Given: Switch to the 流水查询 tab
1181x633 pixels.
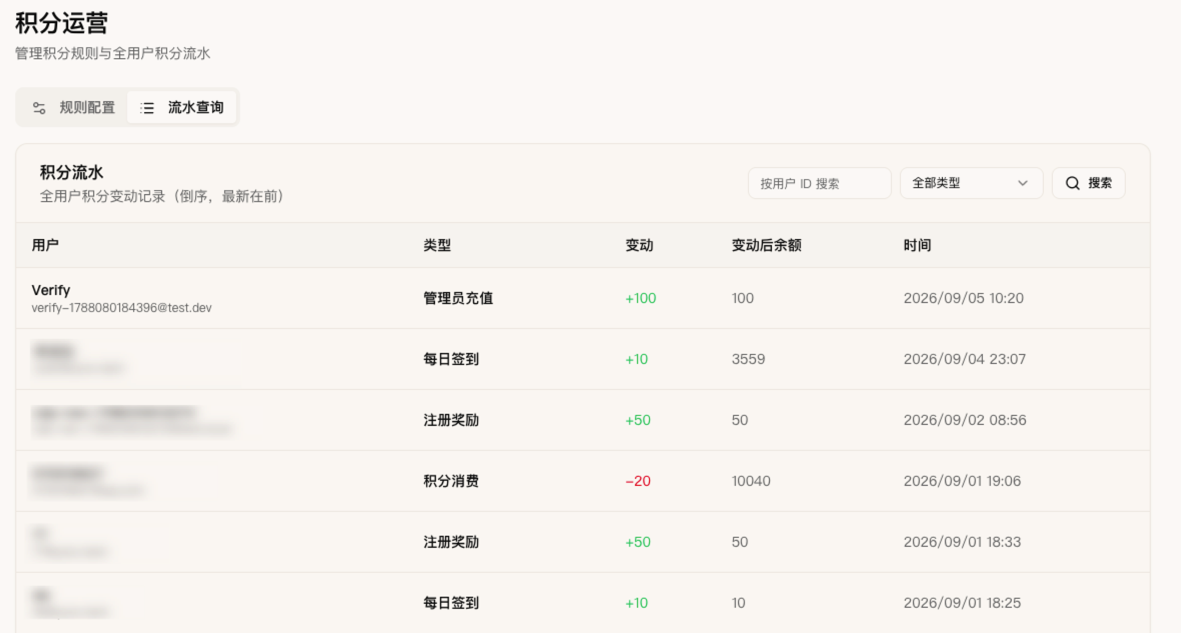Looking at the screenshot, I should tap(182, 108).
